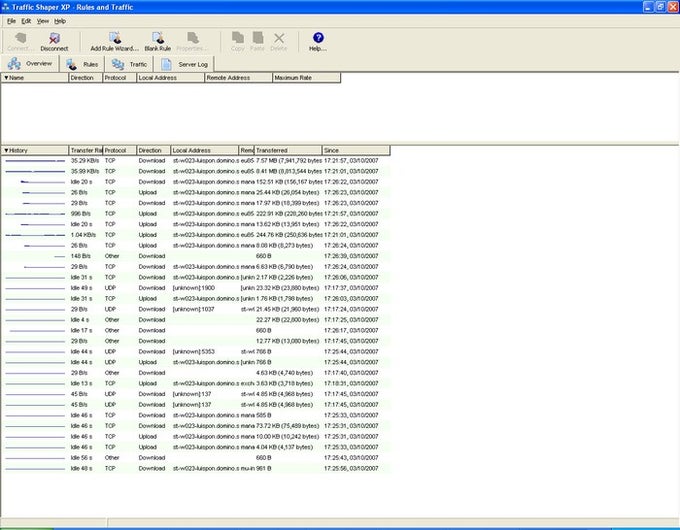Click the 10.00 KB transferred cell
The image size is (680, 530).
288,437
